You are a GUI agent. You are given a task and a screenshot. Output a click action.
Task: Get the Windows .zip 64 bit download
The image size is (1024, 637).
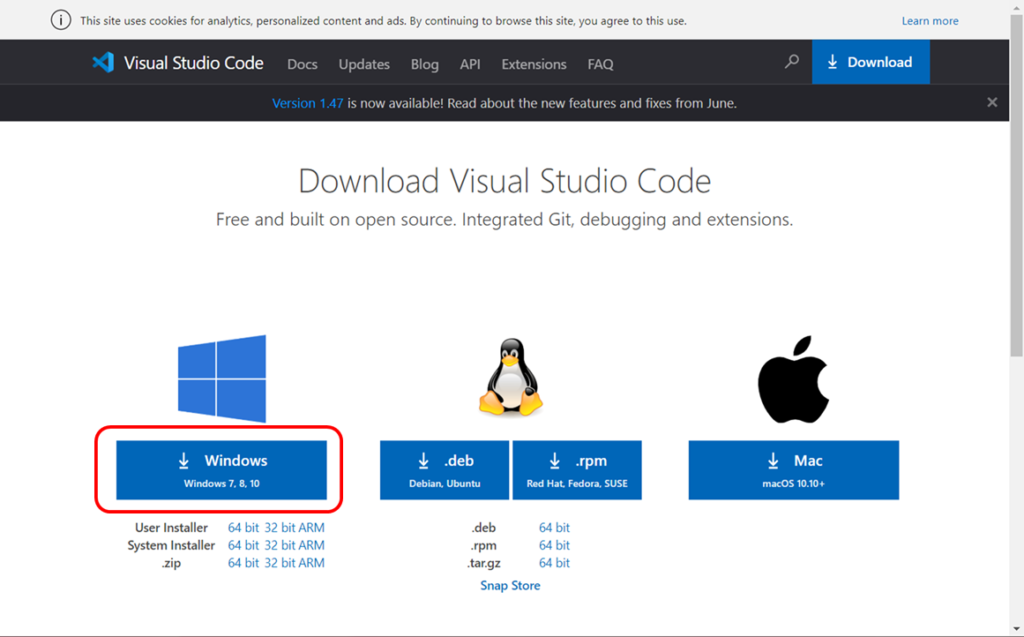pos(243,563)
